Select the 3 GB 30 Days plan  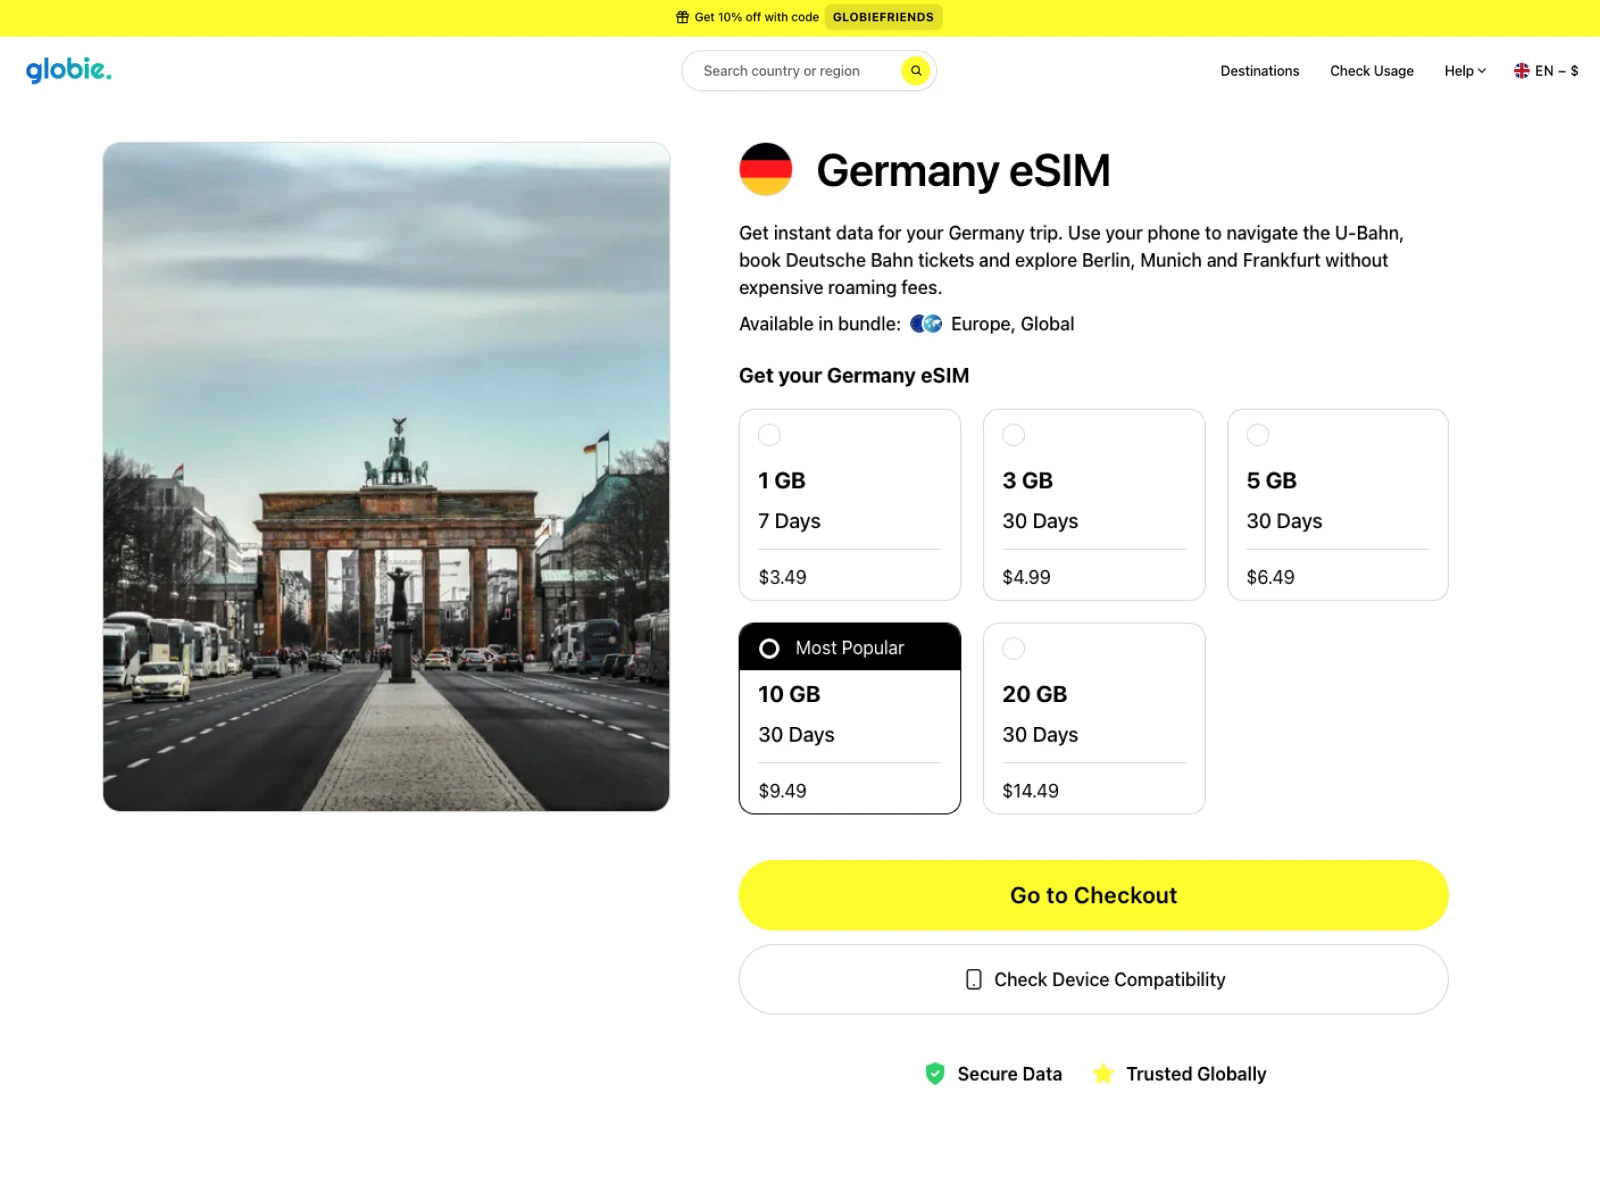[x=1093, y=505]
